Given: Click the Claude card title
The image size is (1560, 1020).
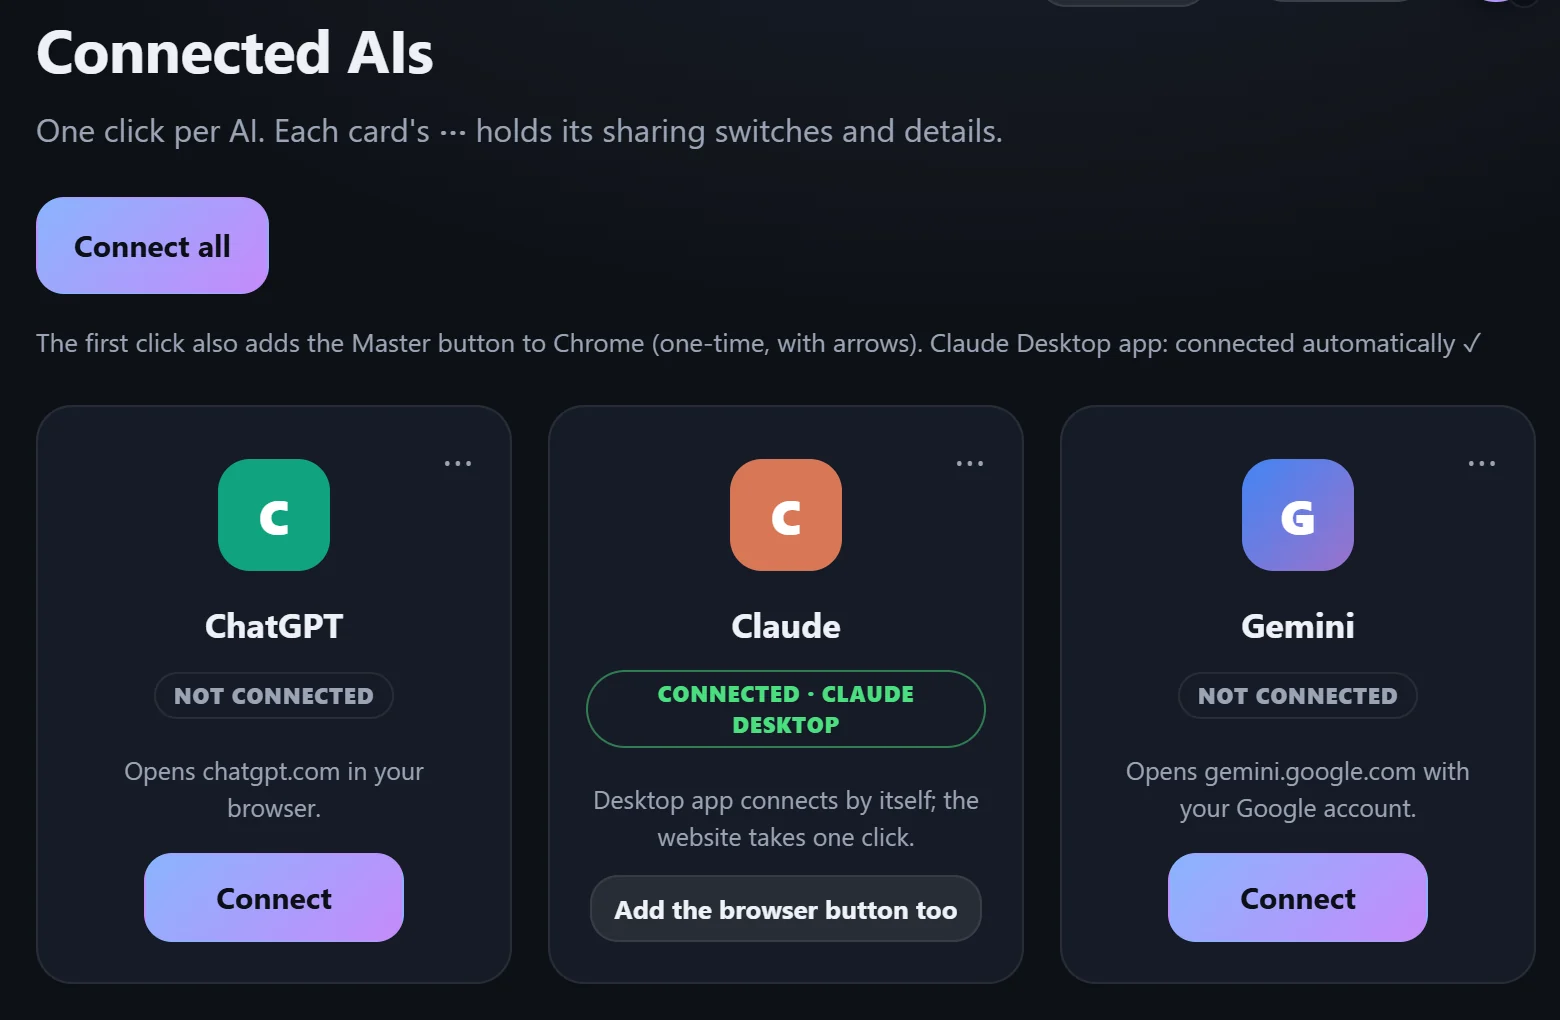Looking at the screenshot, I should (786, 626).
